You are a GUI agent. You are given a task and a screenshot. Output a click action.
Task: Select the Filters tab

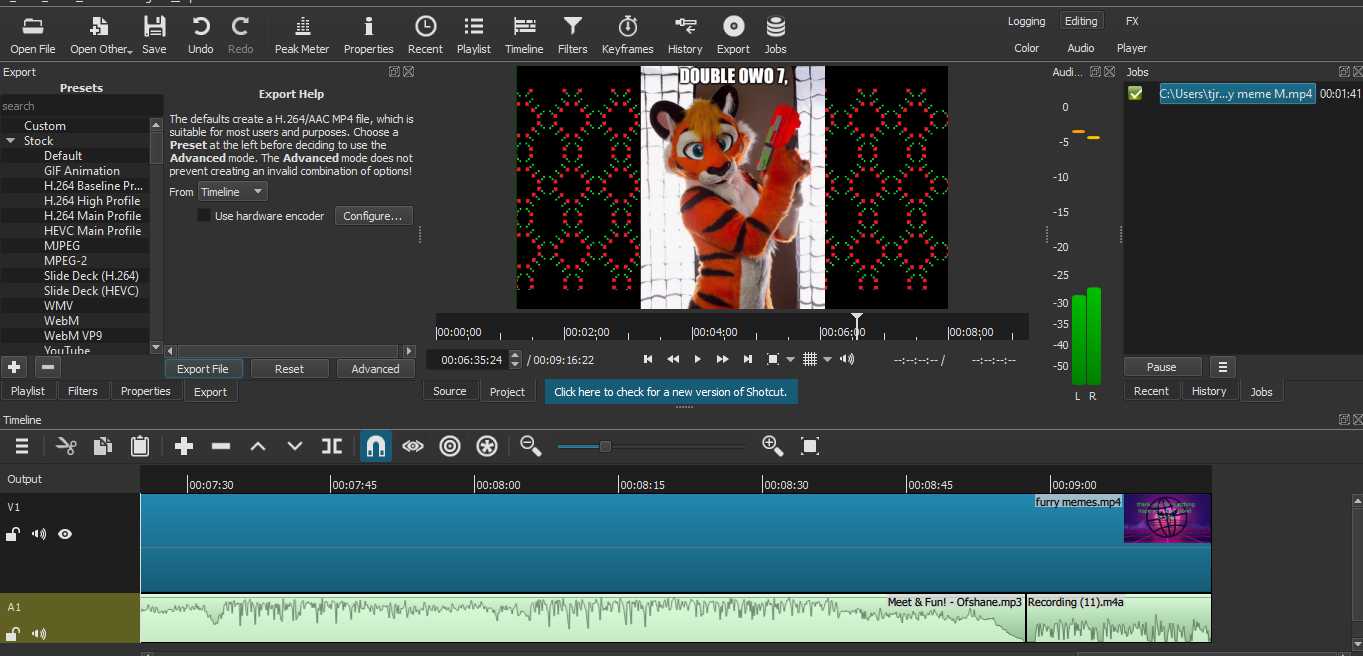(82, 391)
